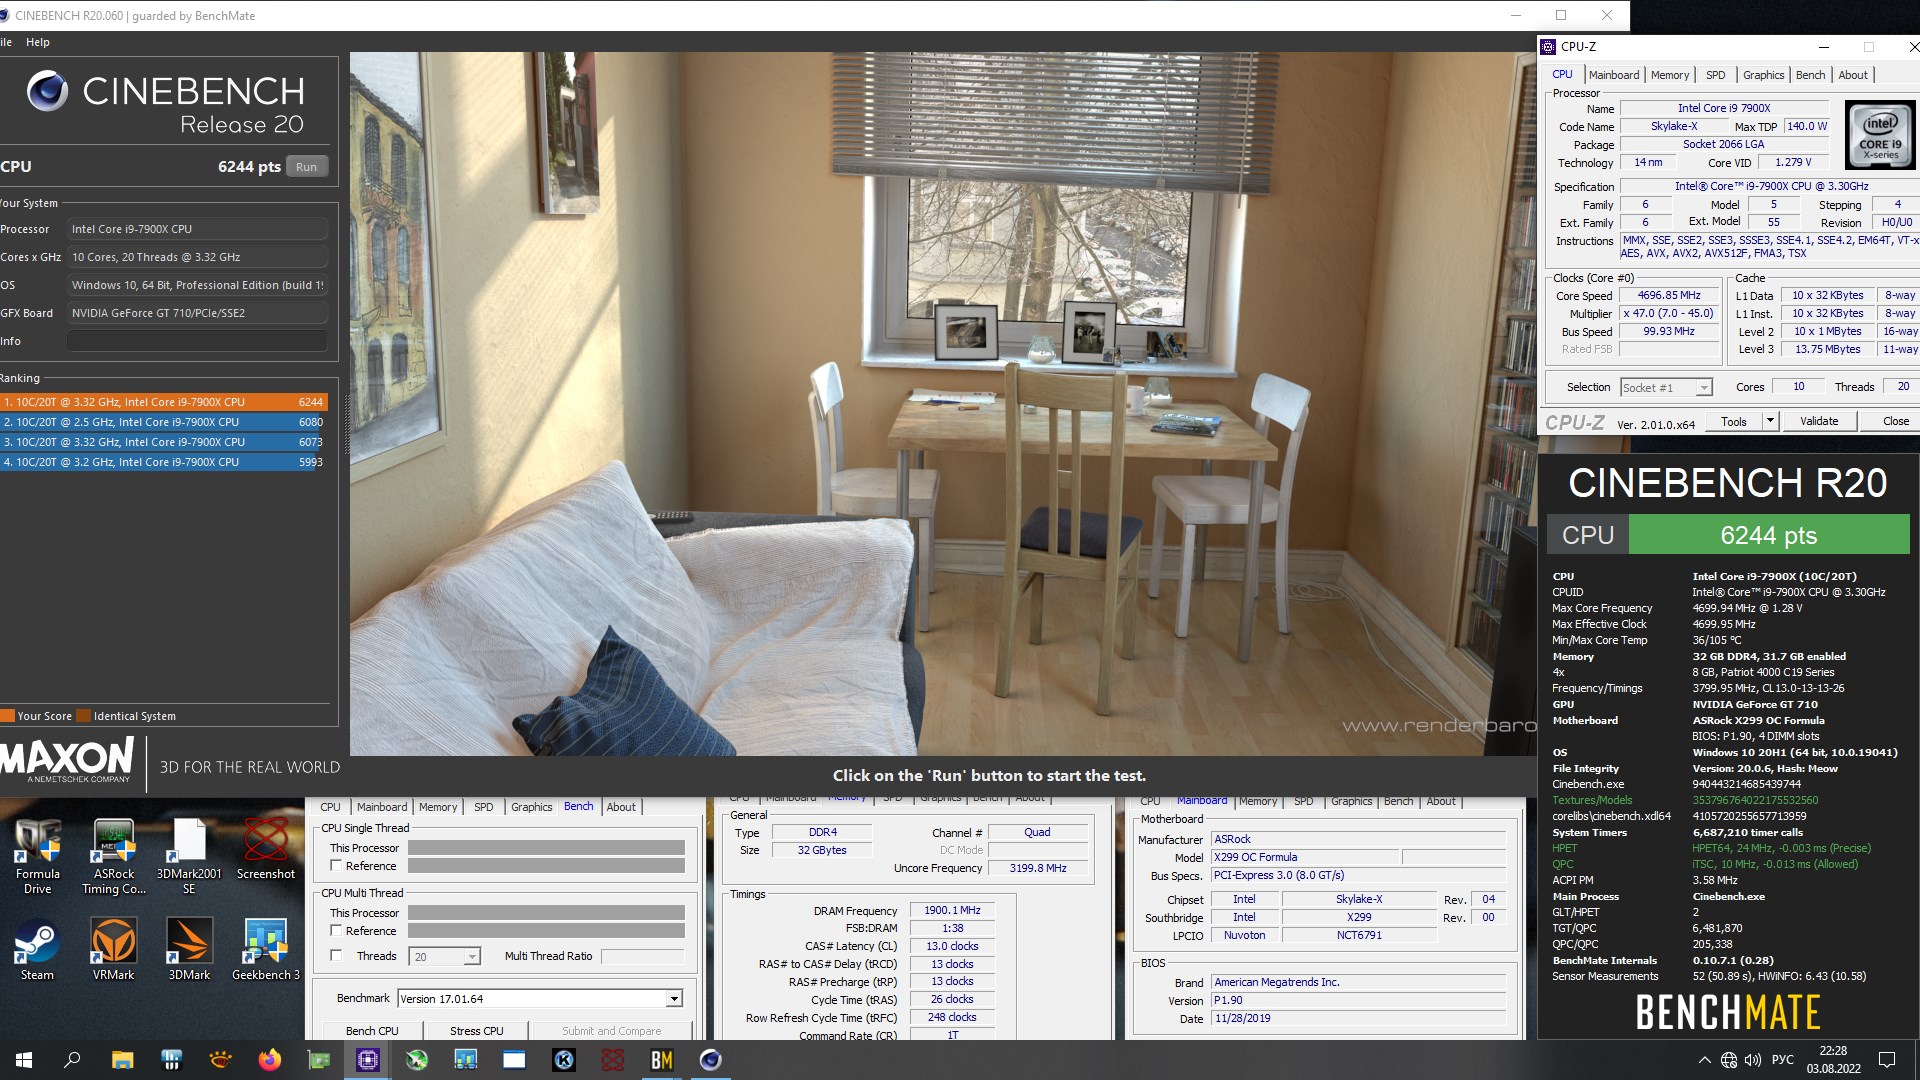Switch to Mainboard tab in top CPU-Z window
The height and width of the screenshot is (1080, 1920).
tap(1613, 75)
